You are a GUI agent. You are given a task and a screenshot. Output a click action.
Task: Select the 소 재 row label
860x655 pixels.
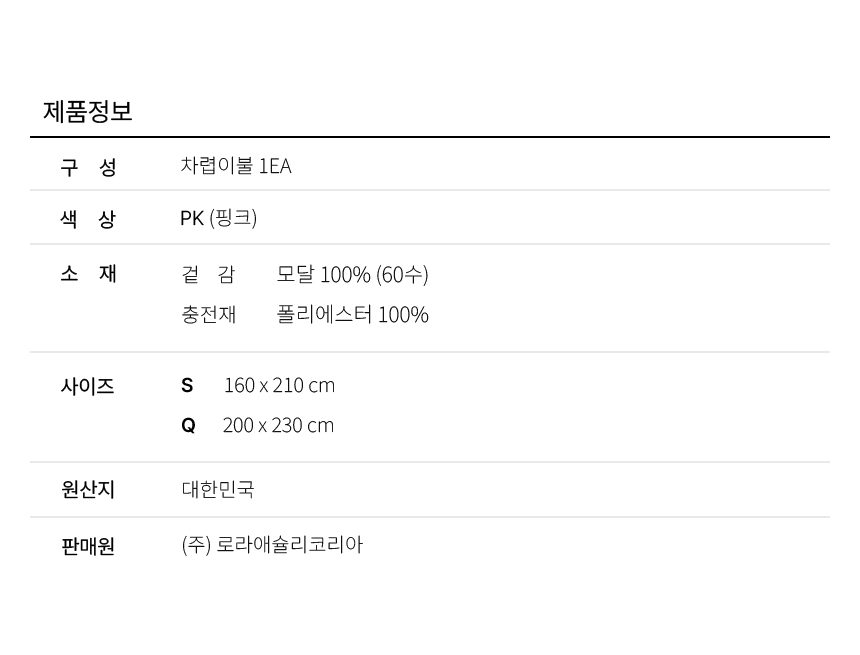tap(88, 273)
